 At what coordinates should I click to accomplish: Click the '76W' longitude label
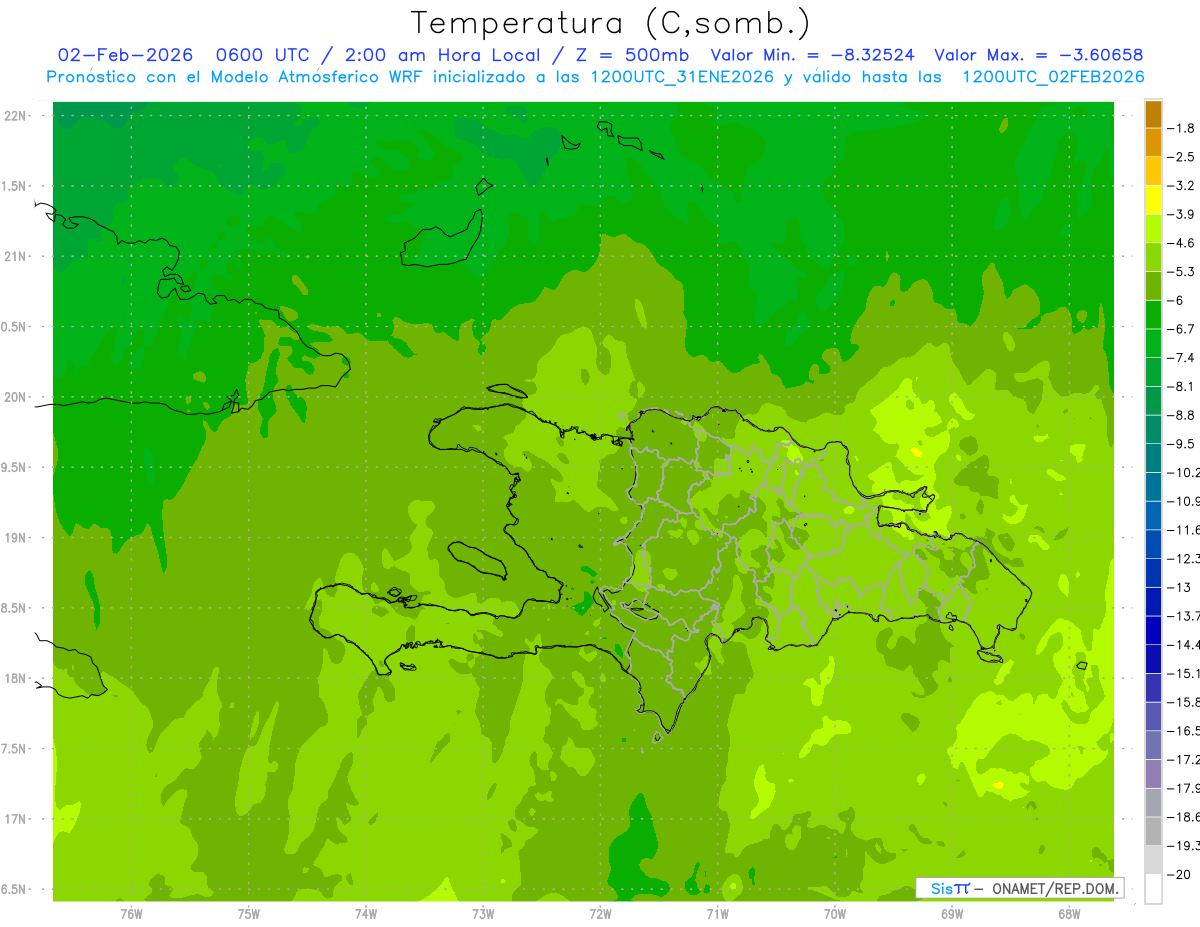point(131,914)
